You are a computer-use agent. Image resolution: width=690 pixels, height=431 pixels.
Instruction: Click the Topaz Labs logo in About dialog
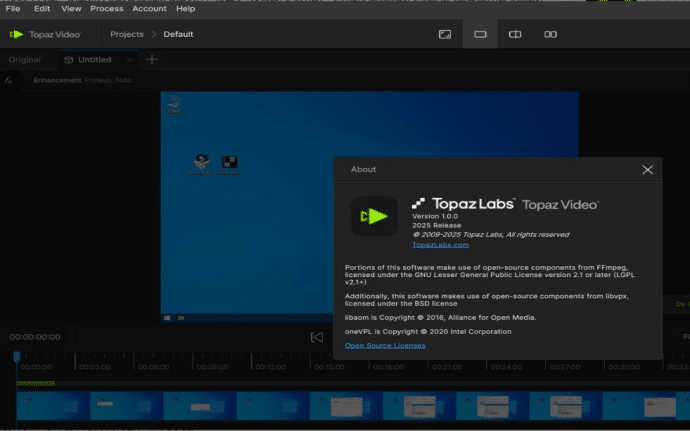tap(463, 203)
